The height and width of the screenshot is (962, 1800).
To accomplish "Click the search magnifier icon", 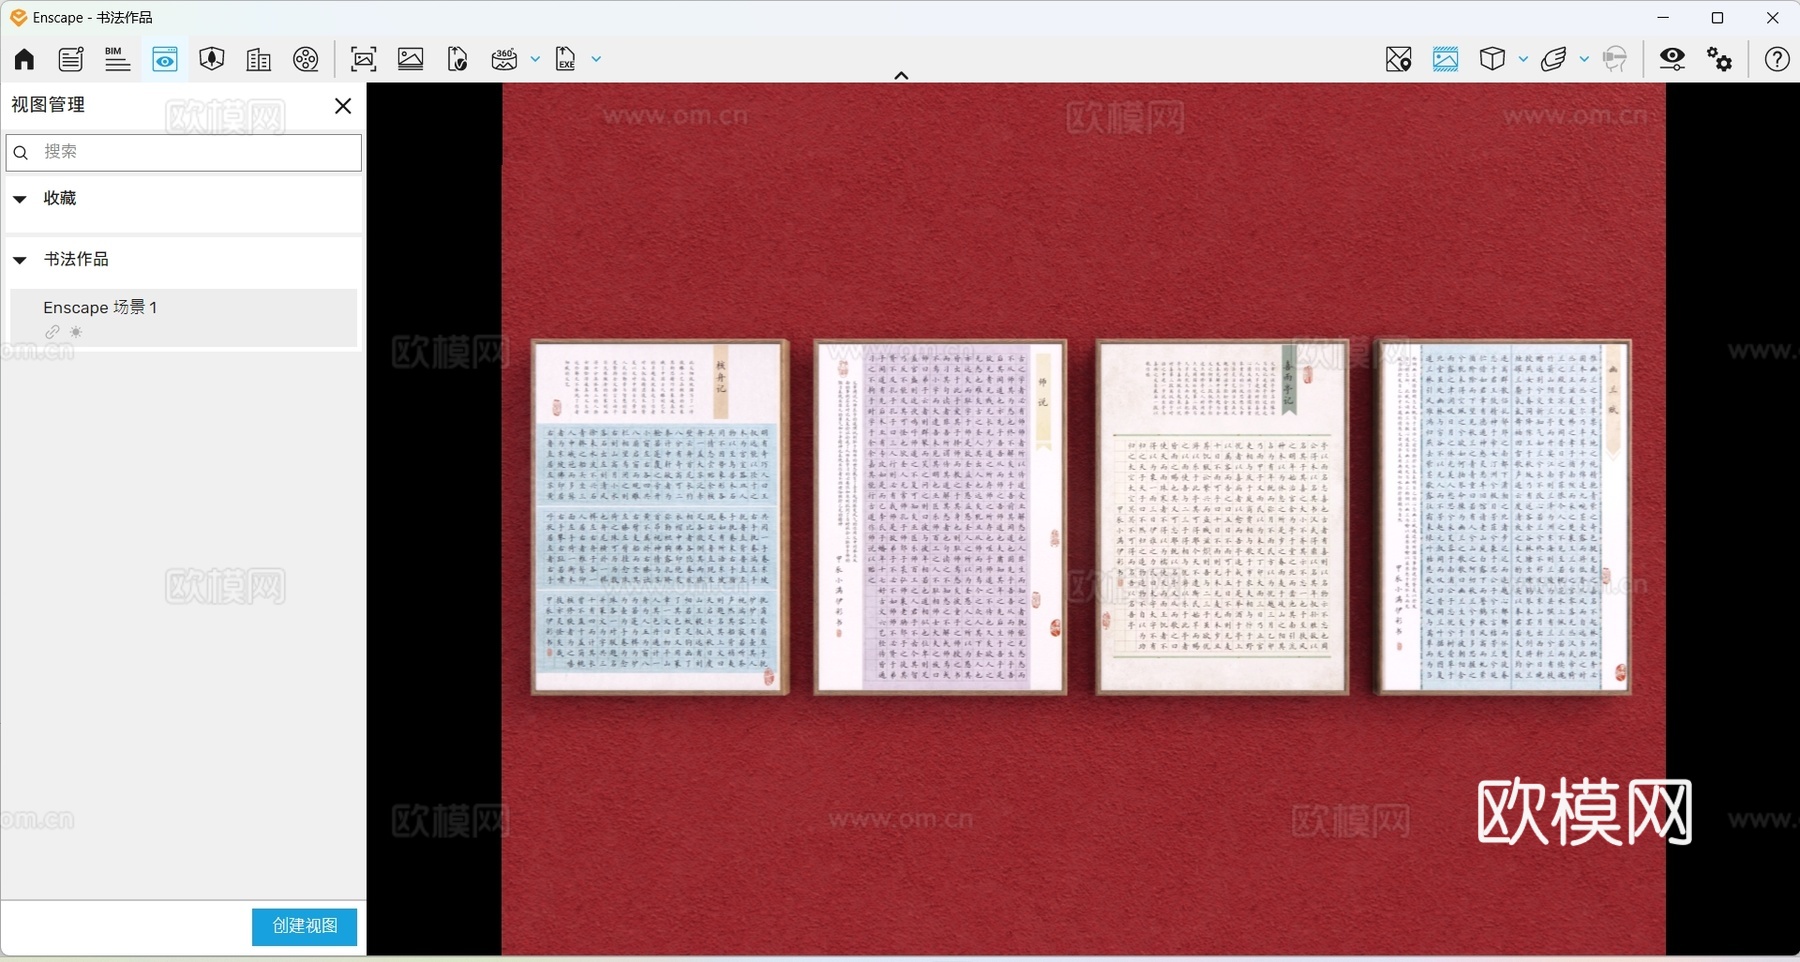I will click(x=21, y=153).
